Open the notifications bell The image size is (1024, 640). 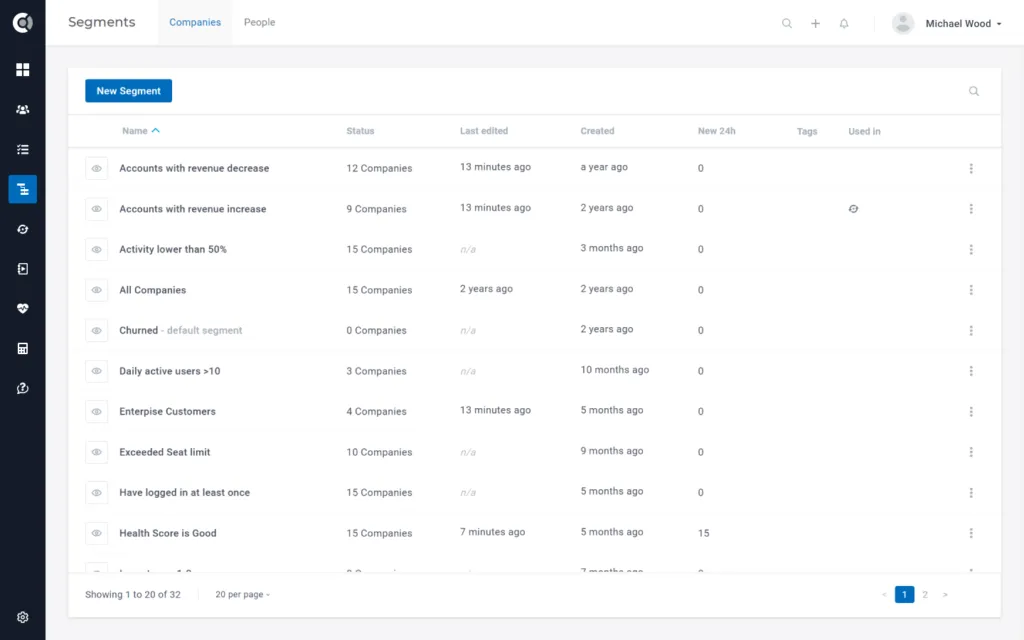(x=844, y=24)
